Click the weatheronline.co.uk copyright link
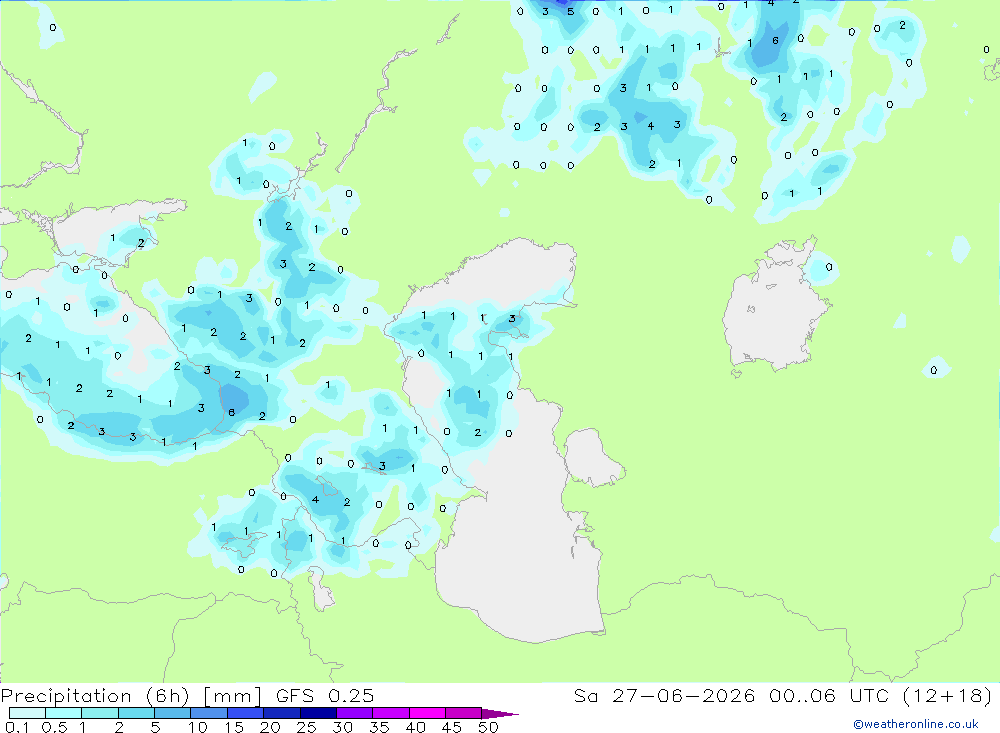The width and height of the screenshot is (1000, 733). click(916, 724)
